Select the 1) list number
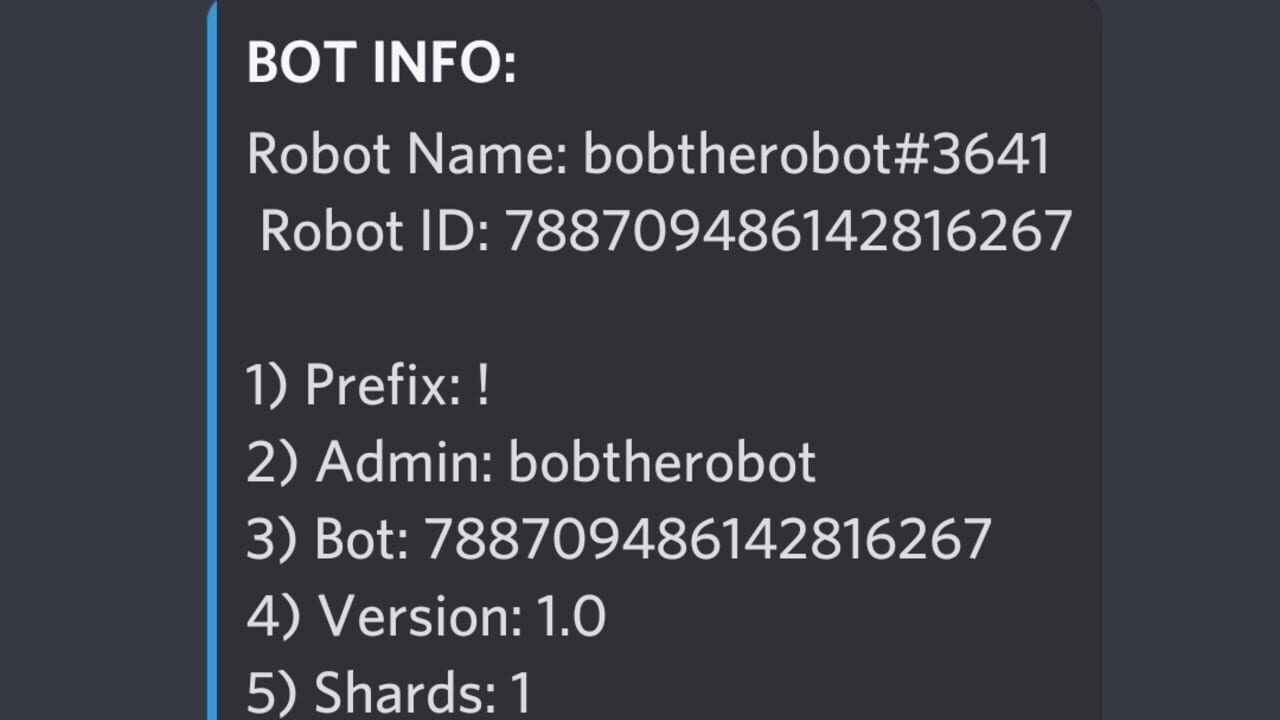Screen dimensions: 1280x720 pyautogui.click(x=268, y=385)
